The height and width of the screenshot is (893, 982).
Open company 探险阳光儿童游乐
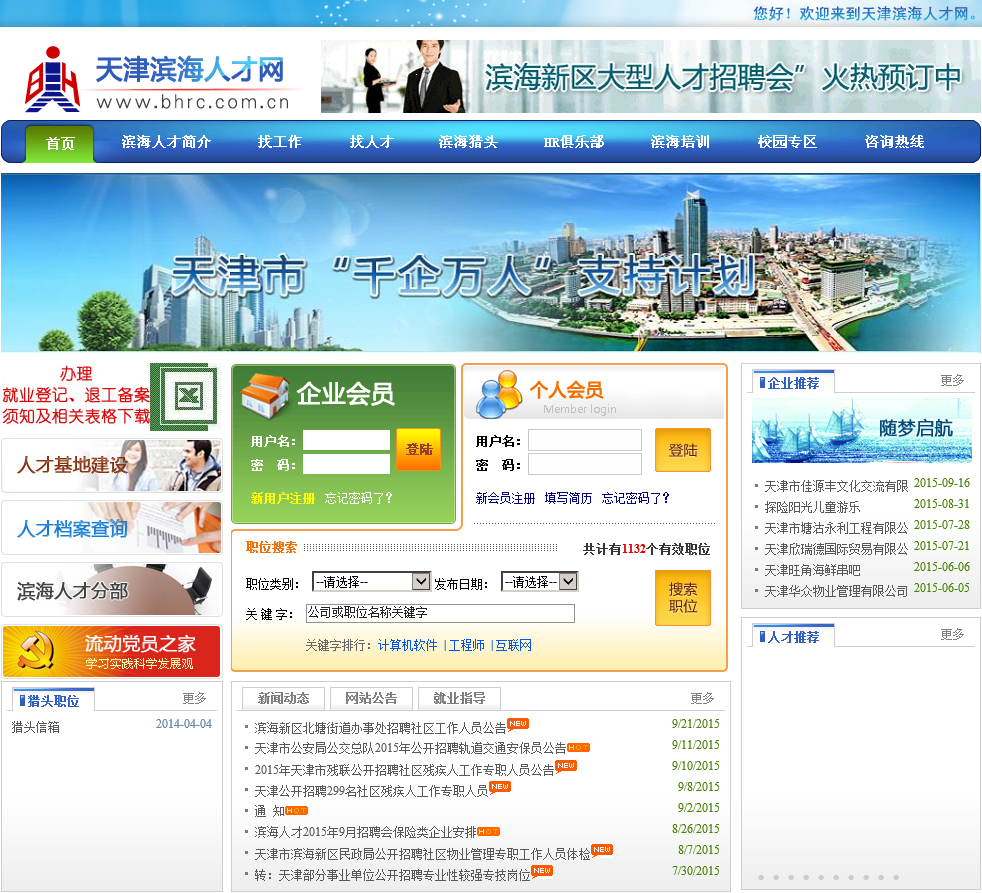pyautogui.click(x=812, y=507)
